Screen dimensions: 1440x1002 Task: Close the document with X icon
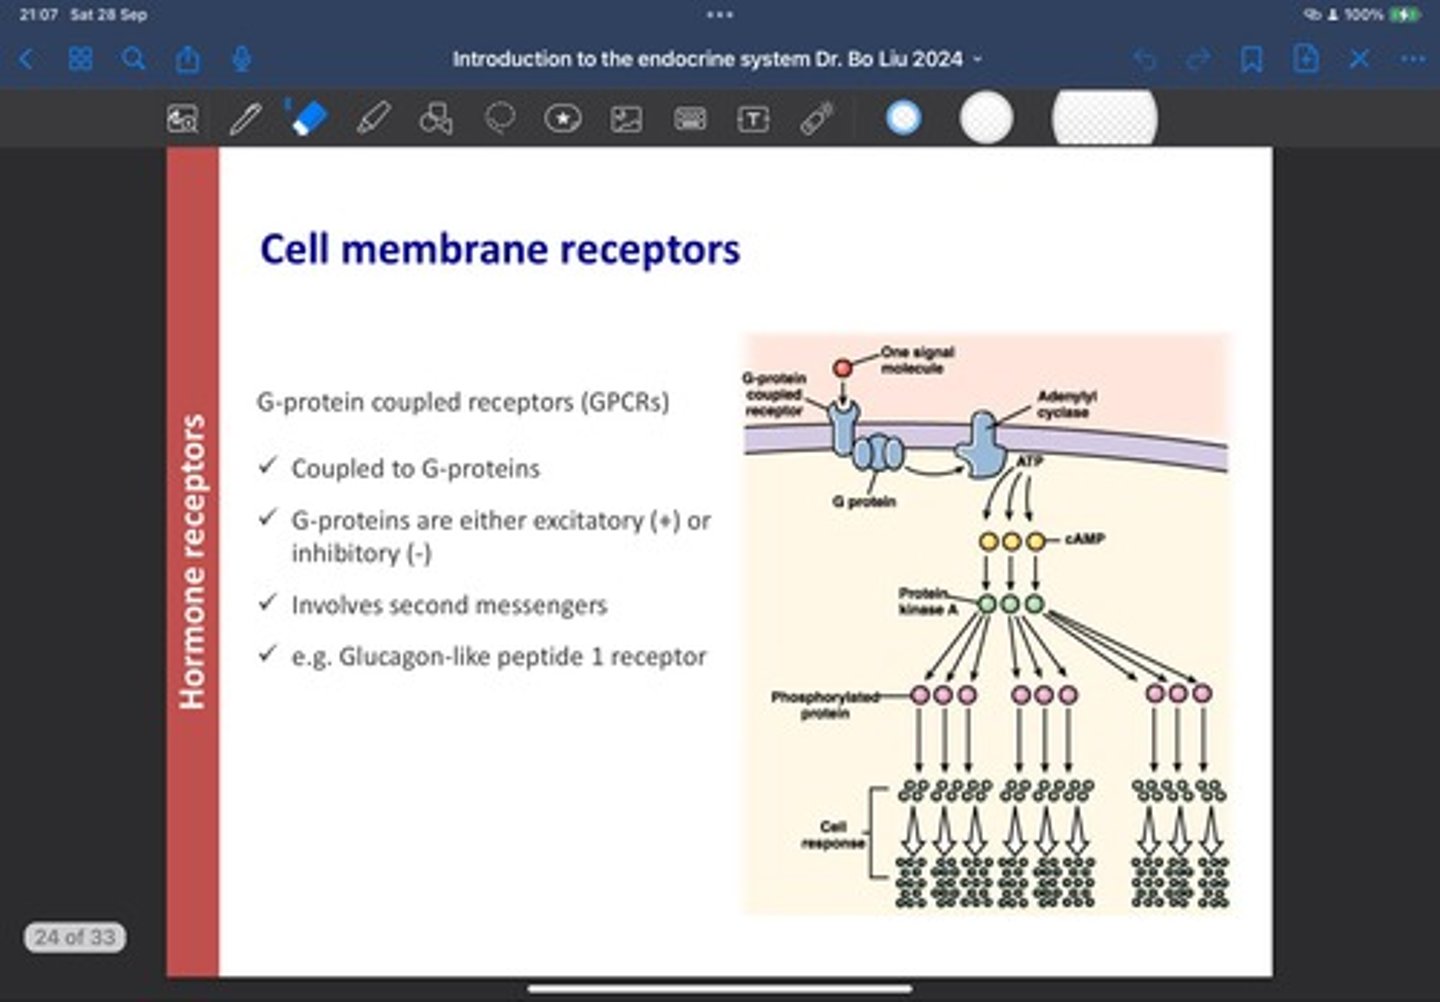(1359, 59)
